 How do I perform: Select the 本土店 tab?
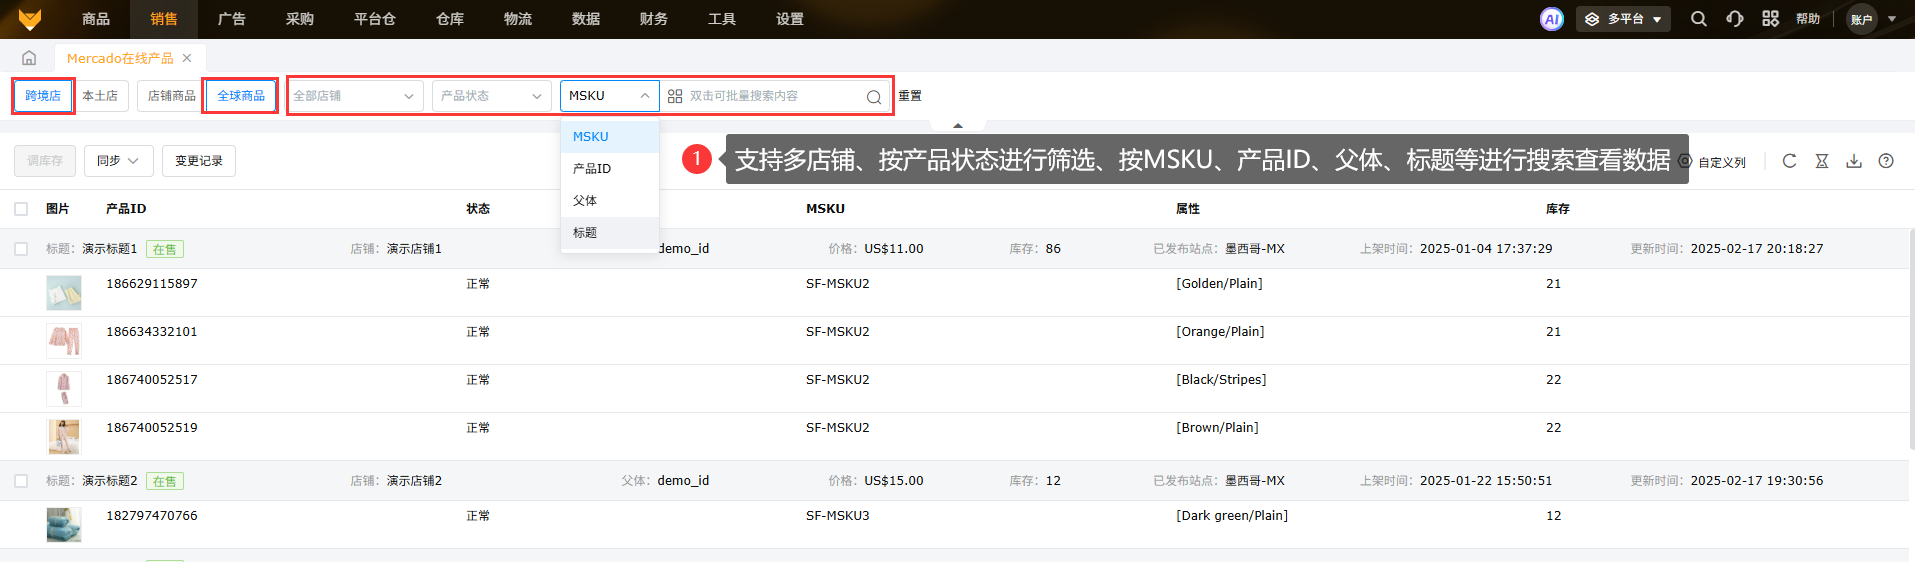(x=100, y=96)
